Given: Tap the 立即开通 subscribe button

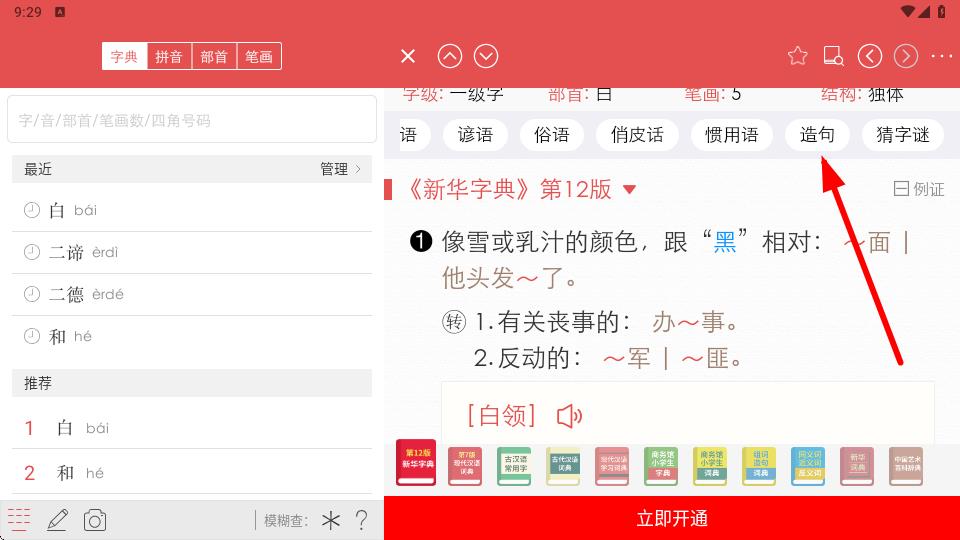Looking at the screenshot, I should point(672,518).
